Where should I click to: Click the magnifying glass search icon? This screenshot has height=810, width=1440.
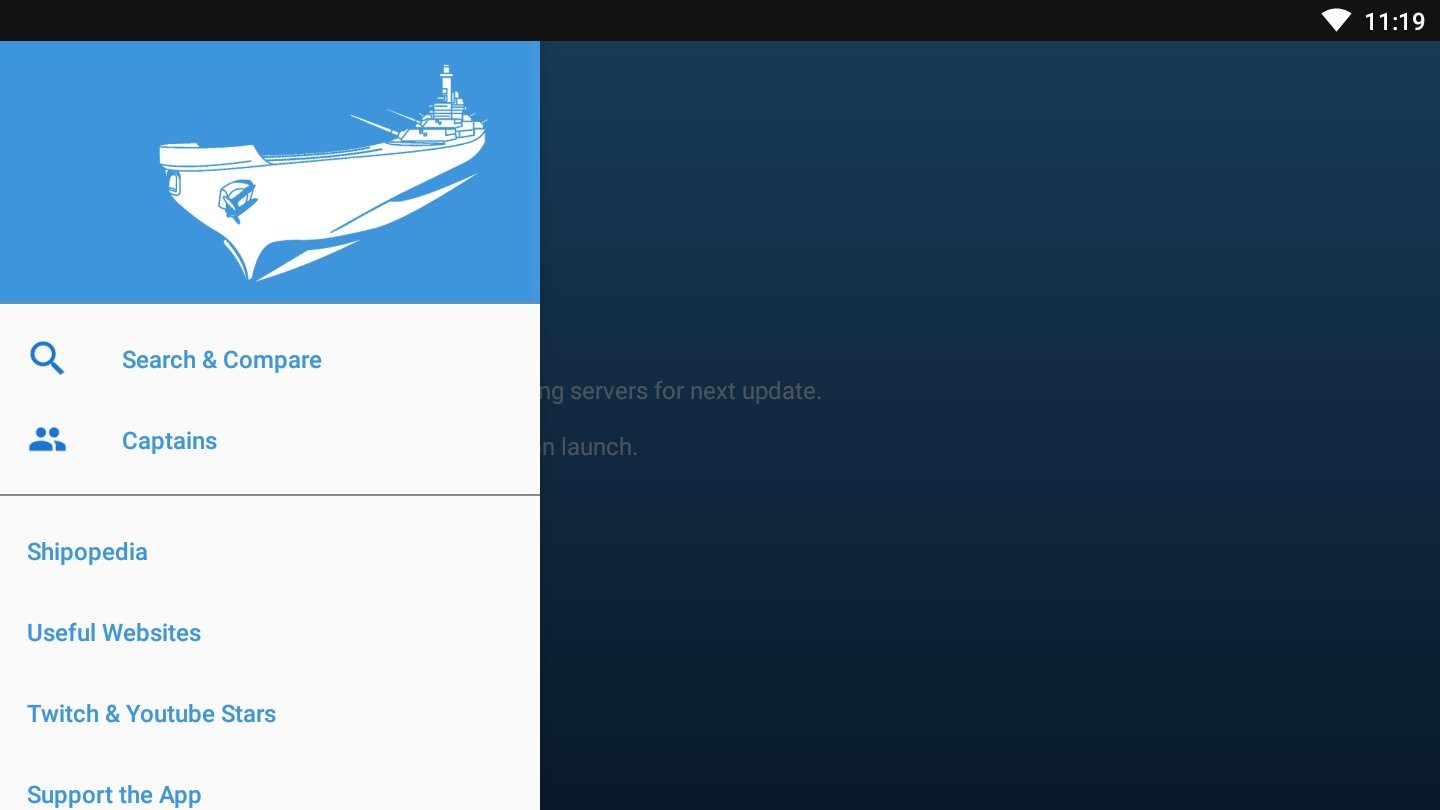tap(47, 358)
